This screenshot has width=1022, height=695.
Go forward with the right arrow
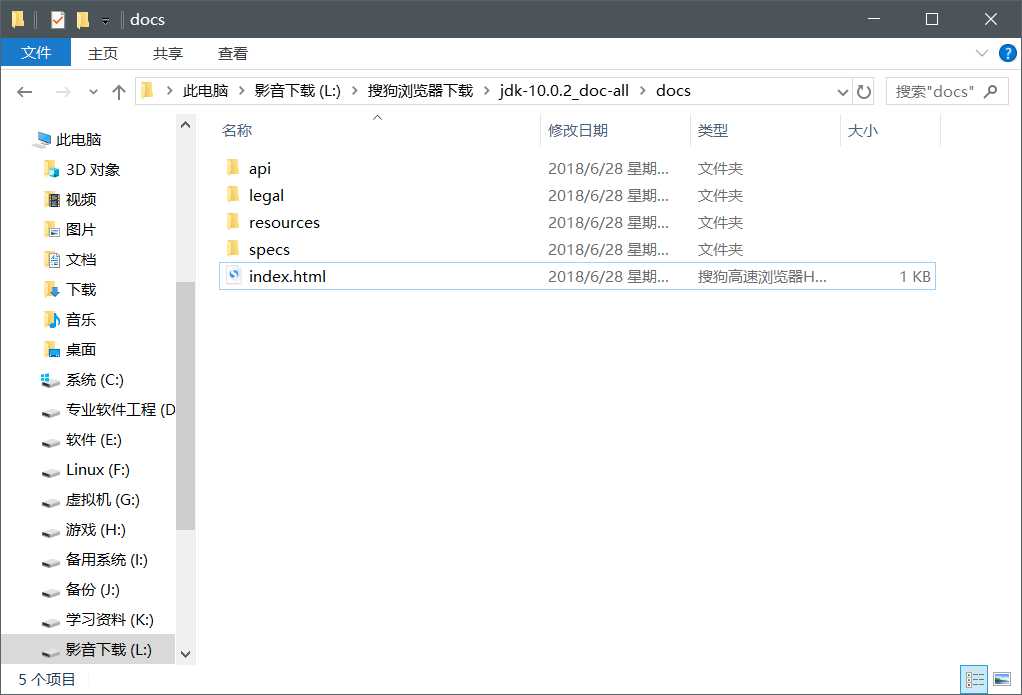point(63,92)
